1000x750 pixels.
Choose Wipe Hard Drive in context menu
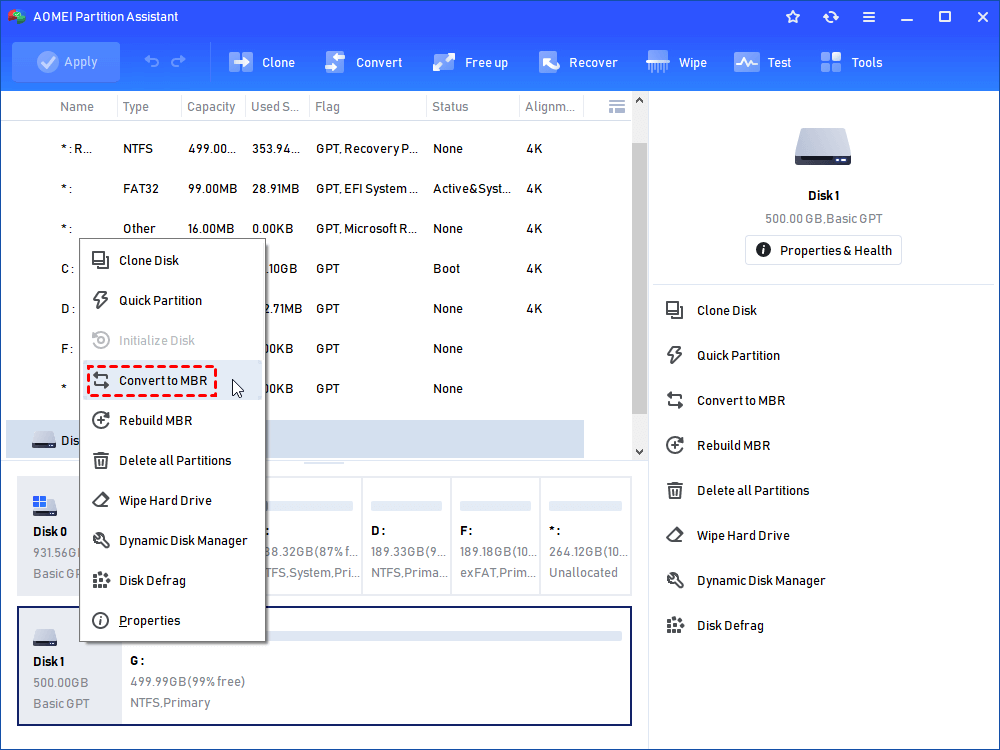[x=172, y=501]
